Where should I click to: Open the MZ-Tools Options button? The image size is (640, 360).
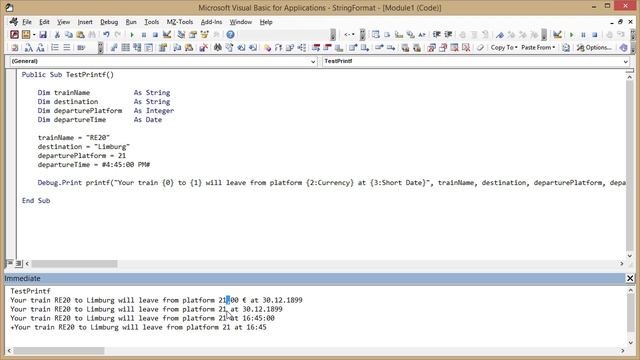[x=594, y=48]
